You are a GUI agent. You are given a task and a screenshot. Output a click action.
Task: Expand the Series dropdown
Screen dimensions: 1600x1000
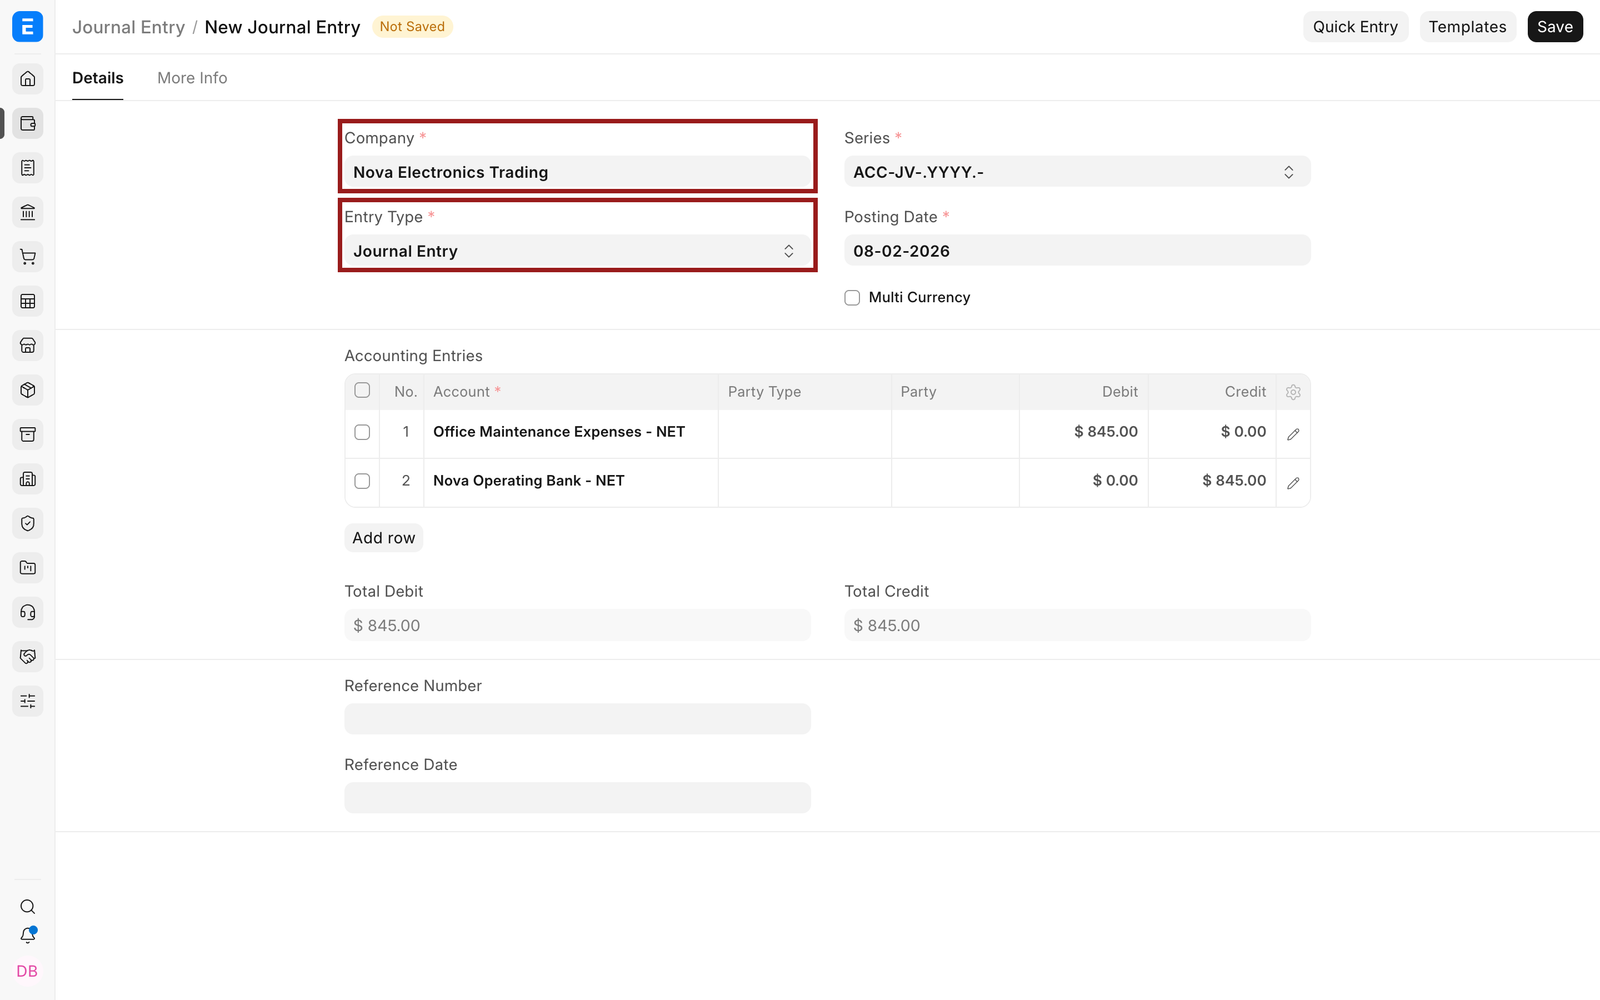point(1077,172)
